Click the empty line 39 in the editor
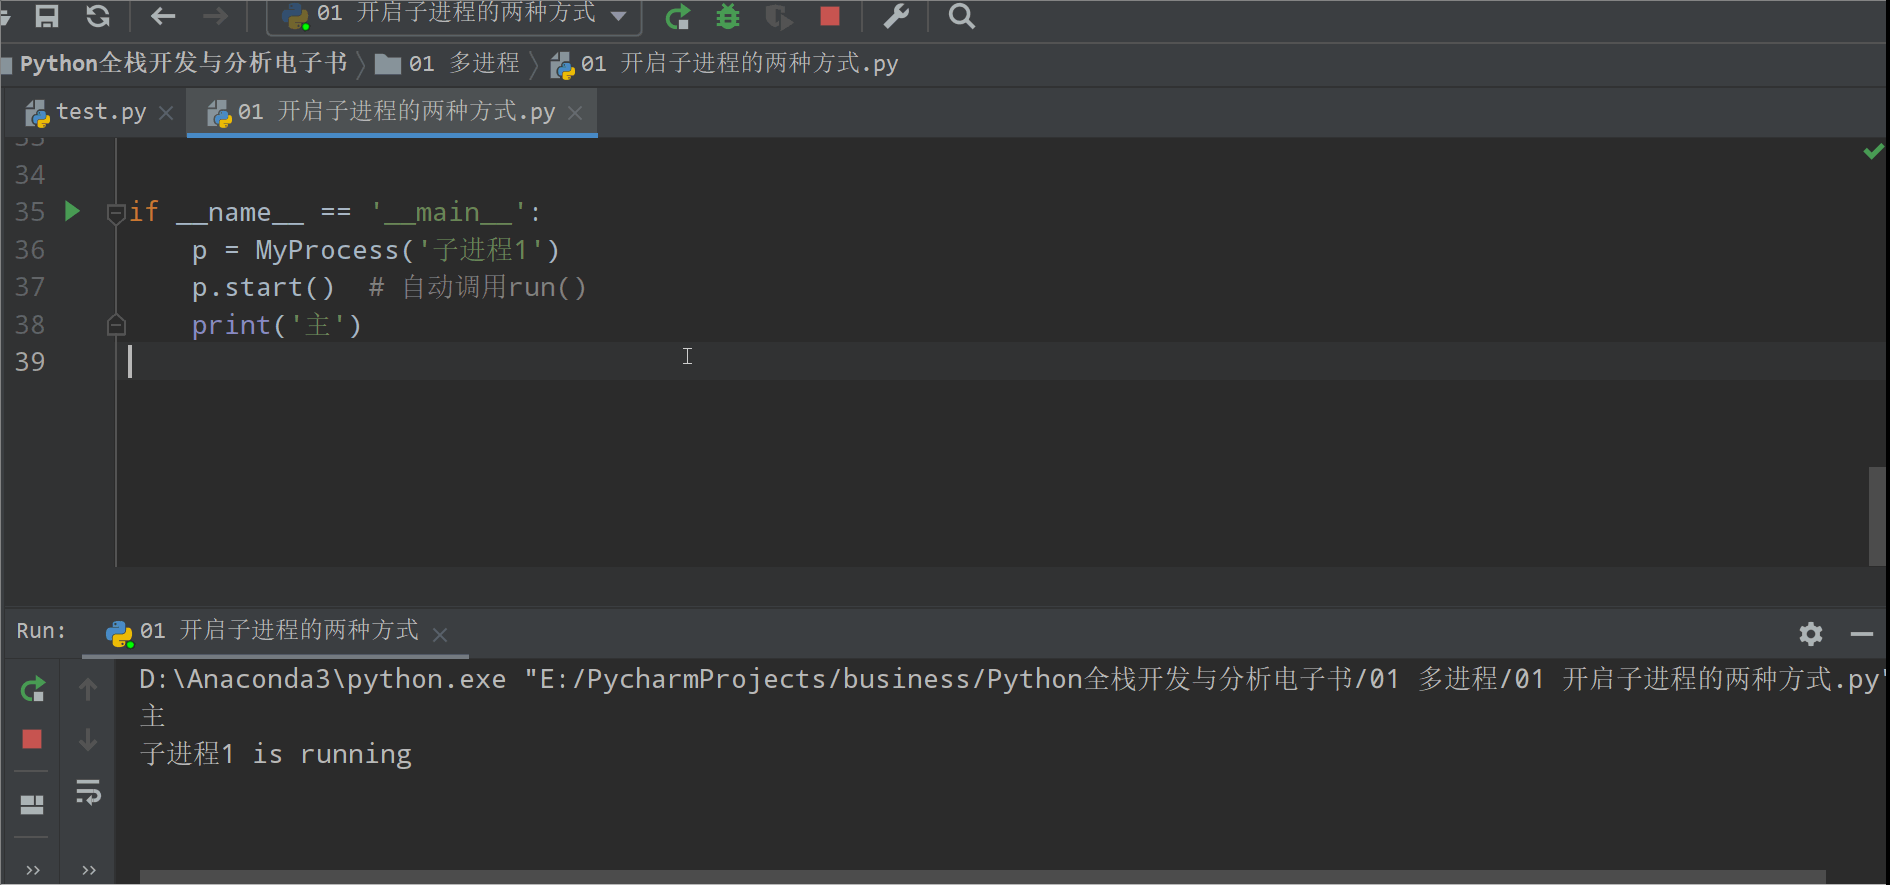The width and height of the screenshot is (1890, 885). [1000, 361]
